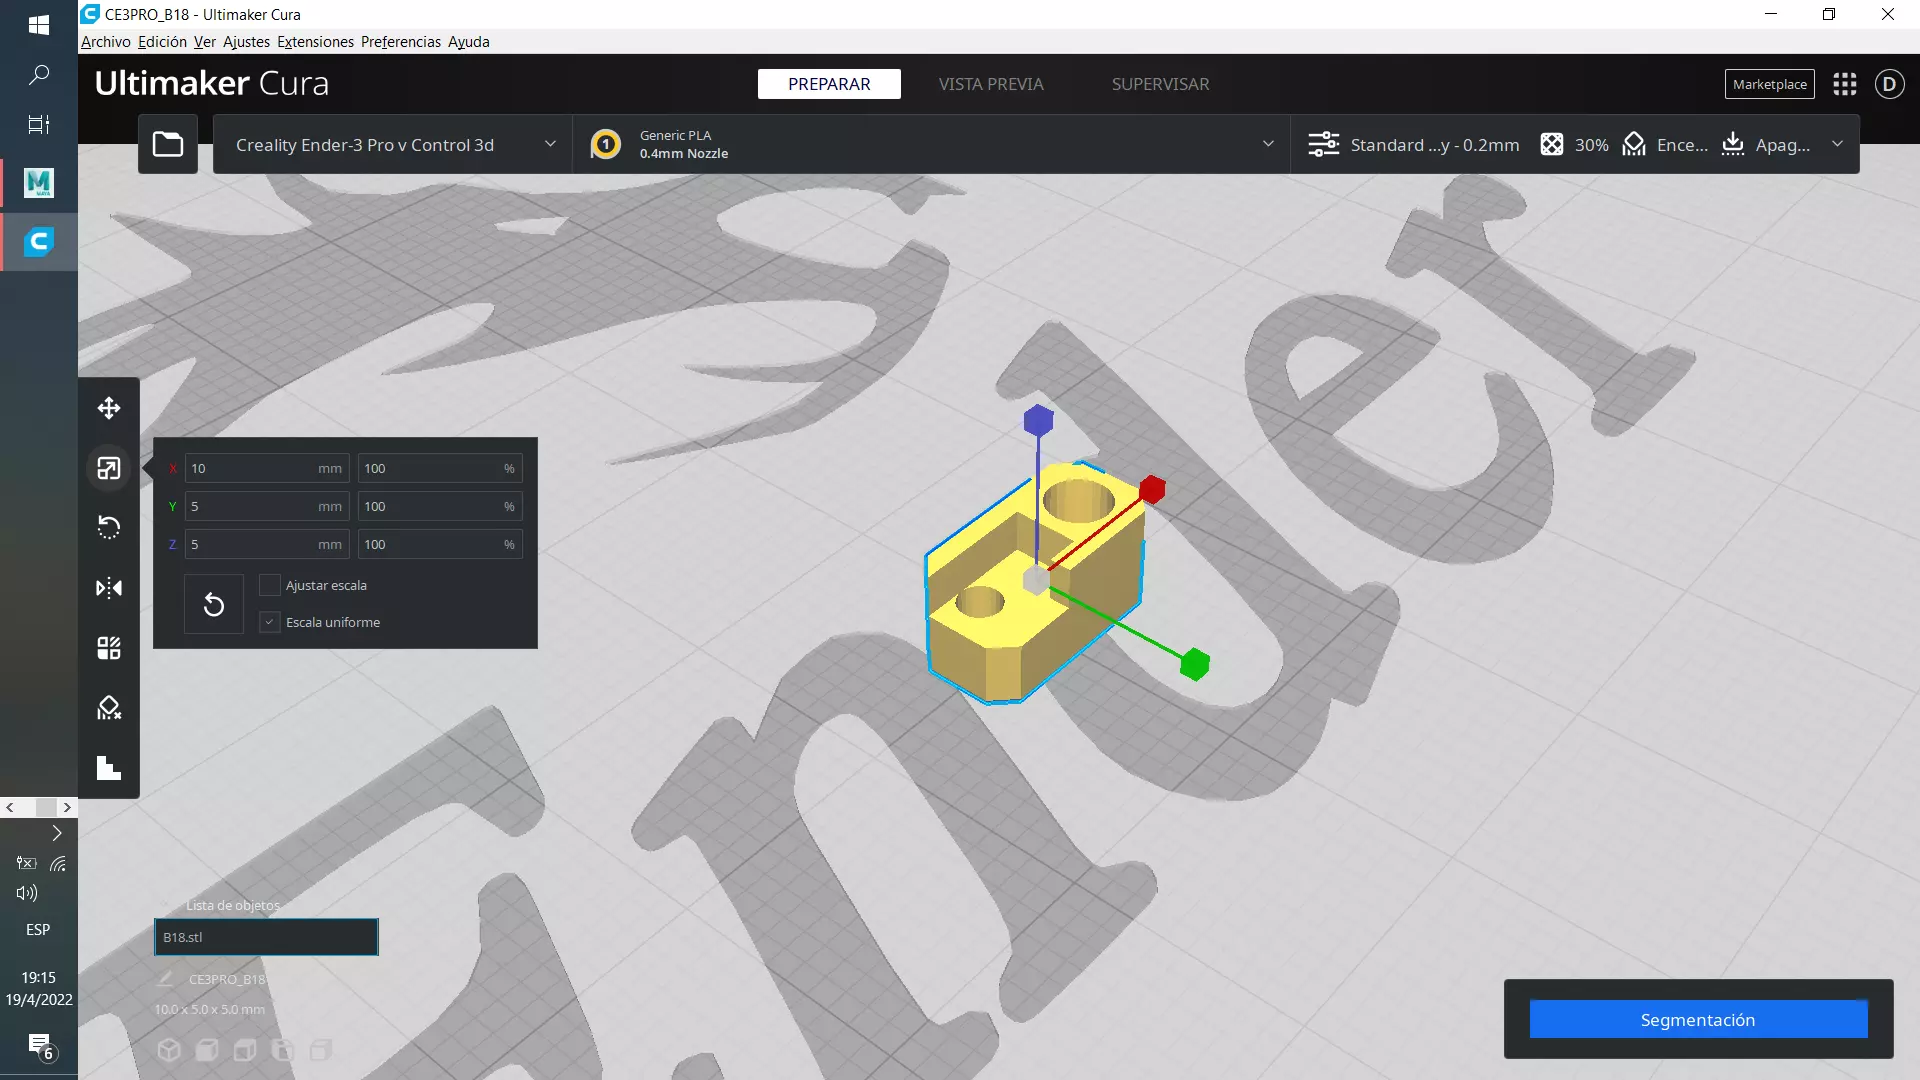Enable Ajustar escala checkbox
Image resolution: width=1920 pixels, height=1080 pixels.
(269, 585)
